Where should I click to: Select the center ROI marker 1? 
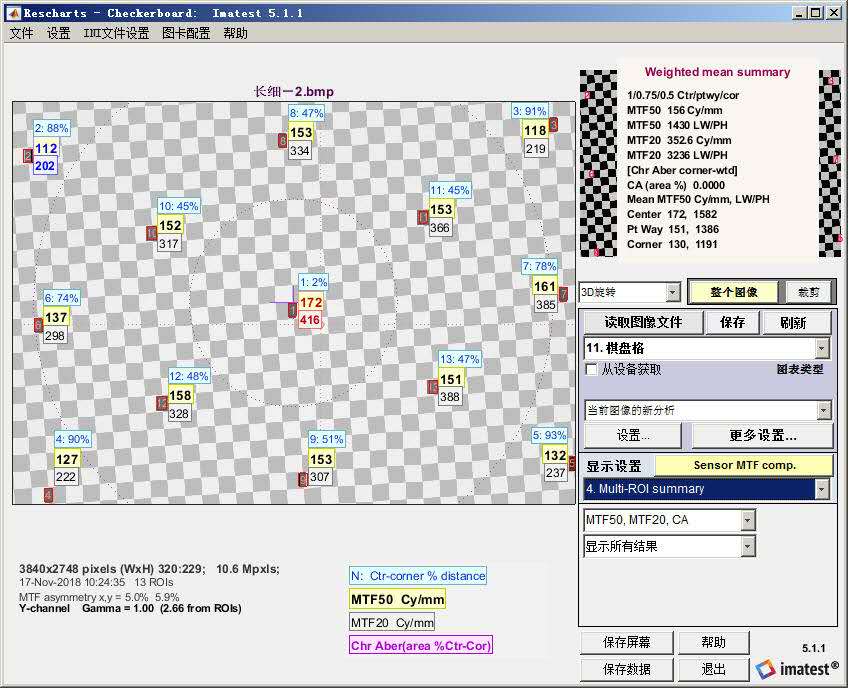(x=293, y=312)
